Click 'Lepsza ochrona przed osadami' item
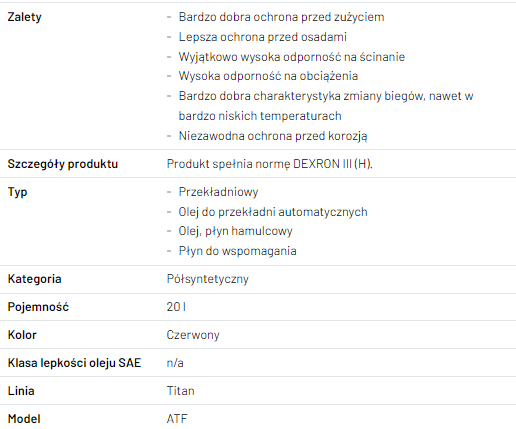This screenshot has width=516, height=429. point(263,37)
